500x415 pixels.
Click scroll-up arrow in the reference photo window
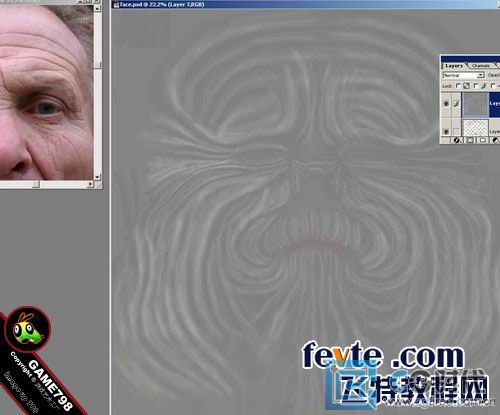point(97,9)
